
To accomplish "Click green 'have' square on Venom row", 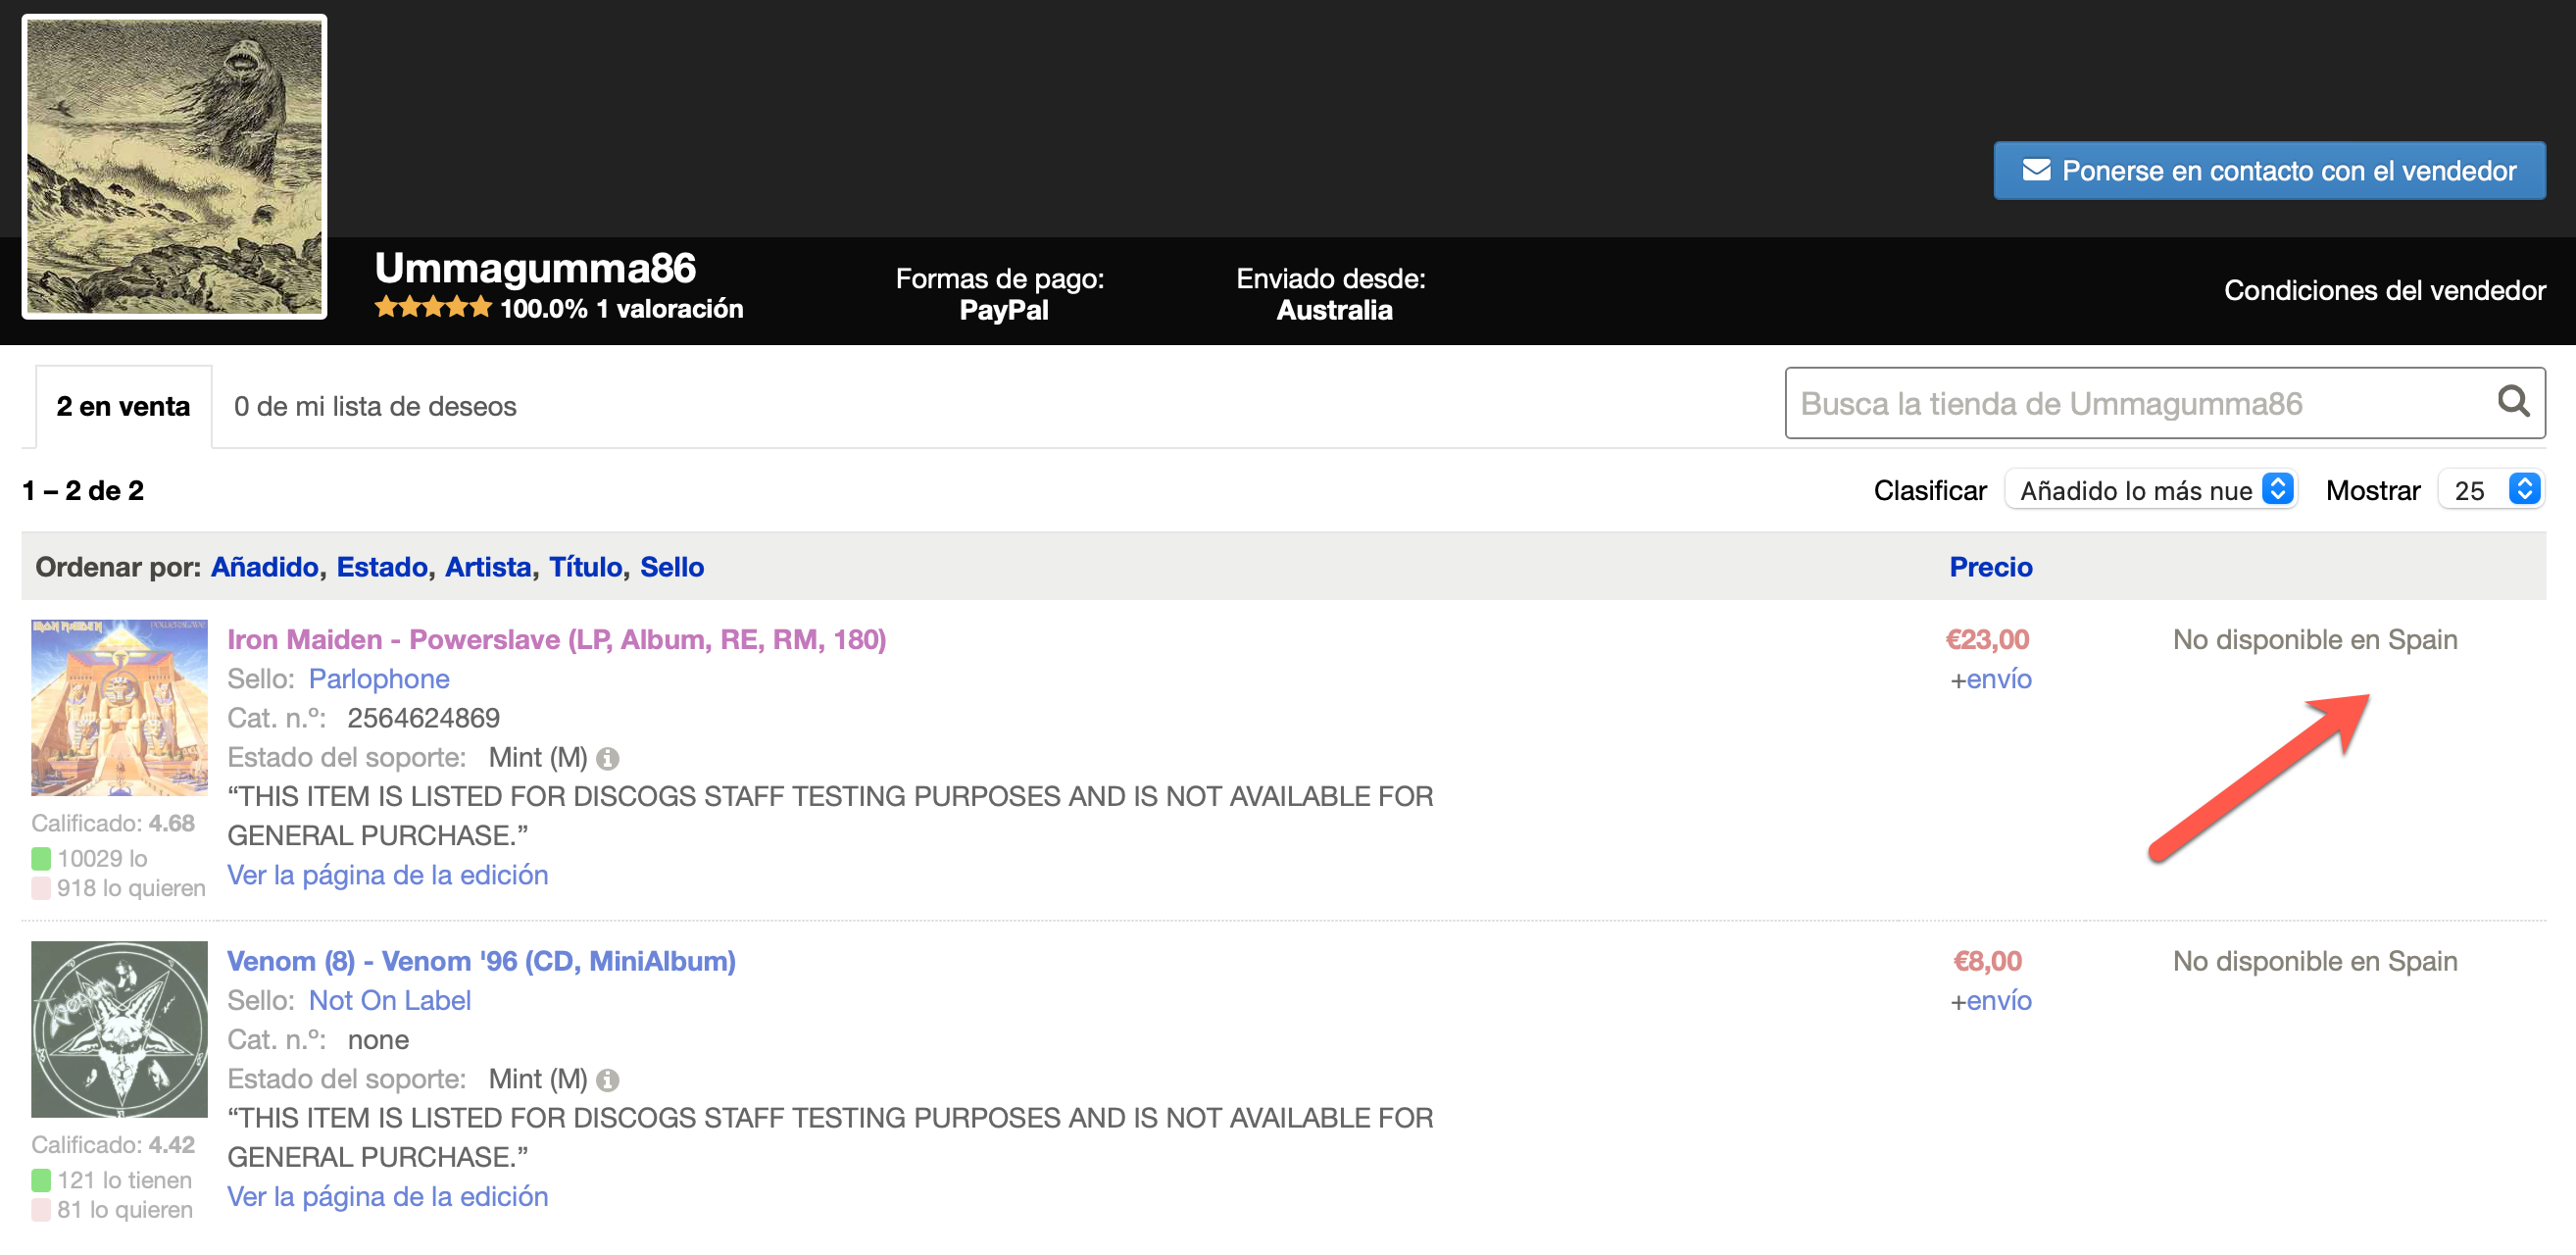I will coord(41,1181).
